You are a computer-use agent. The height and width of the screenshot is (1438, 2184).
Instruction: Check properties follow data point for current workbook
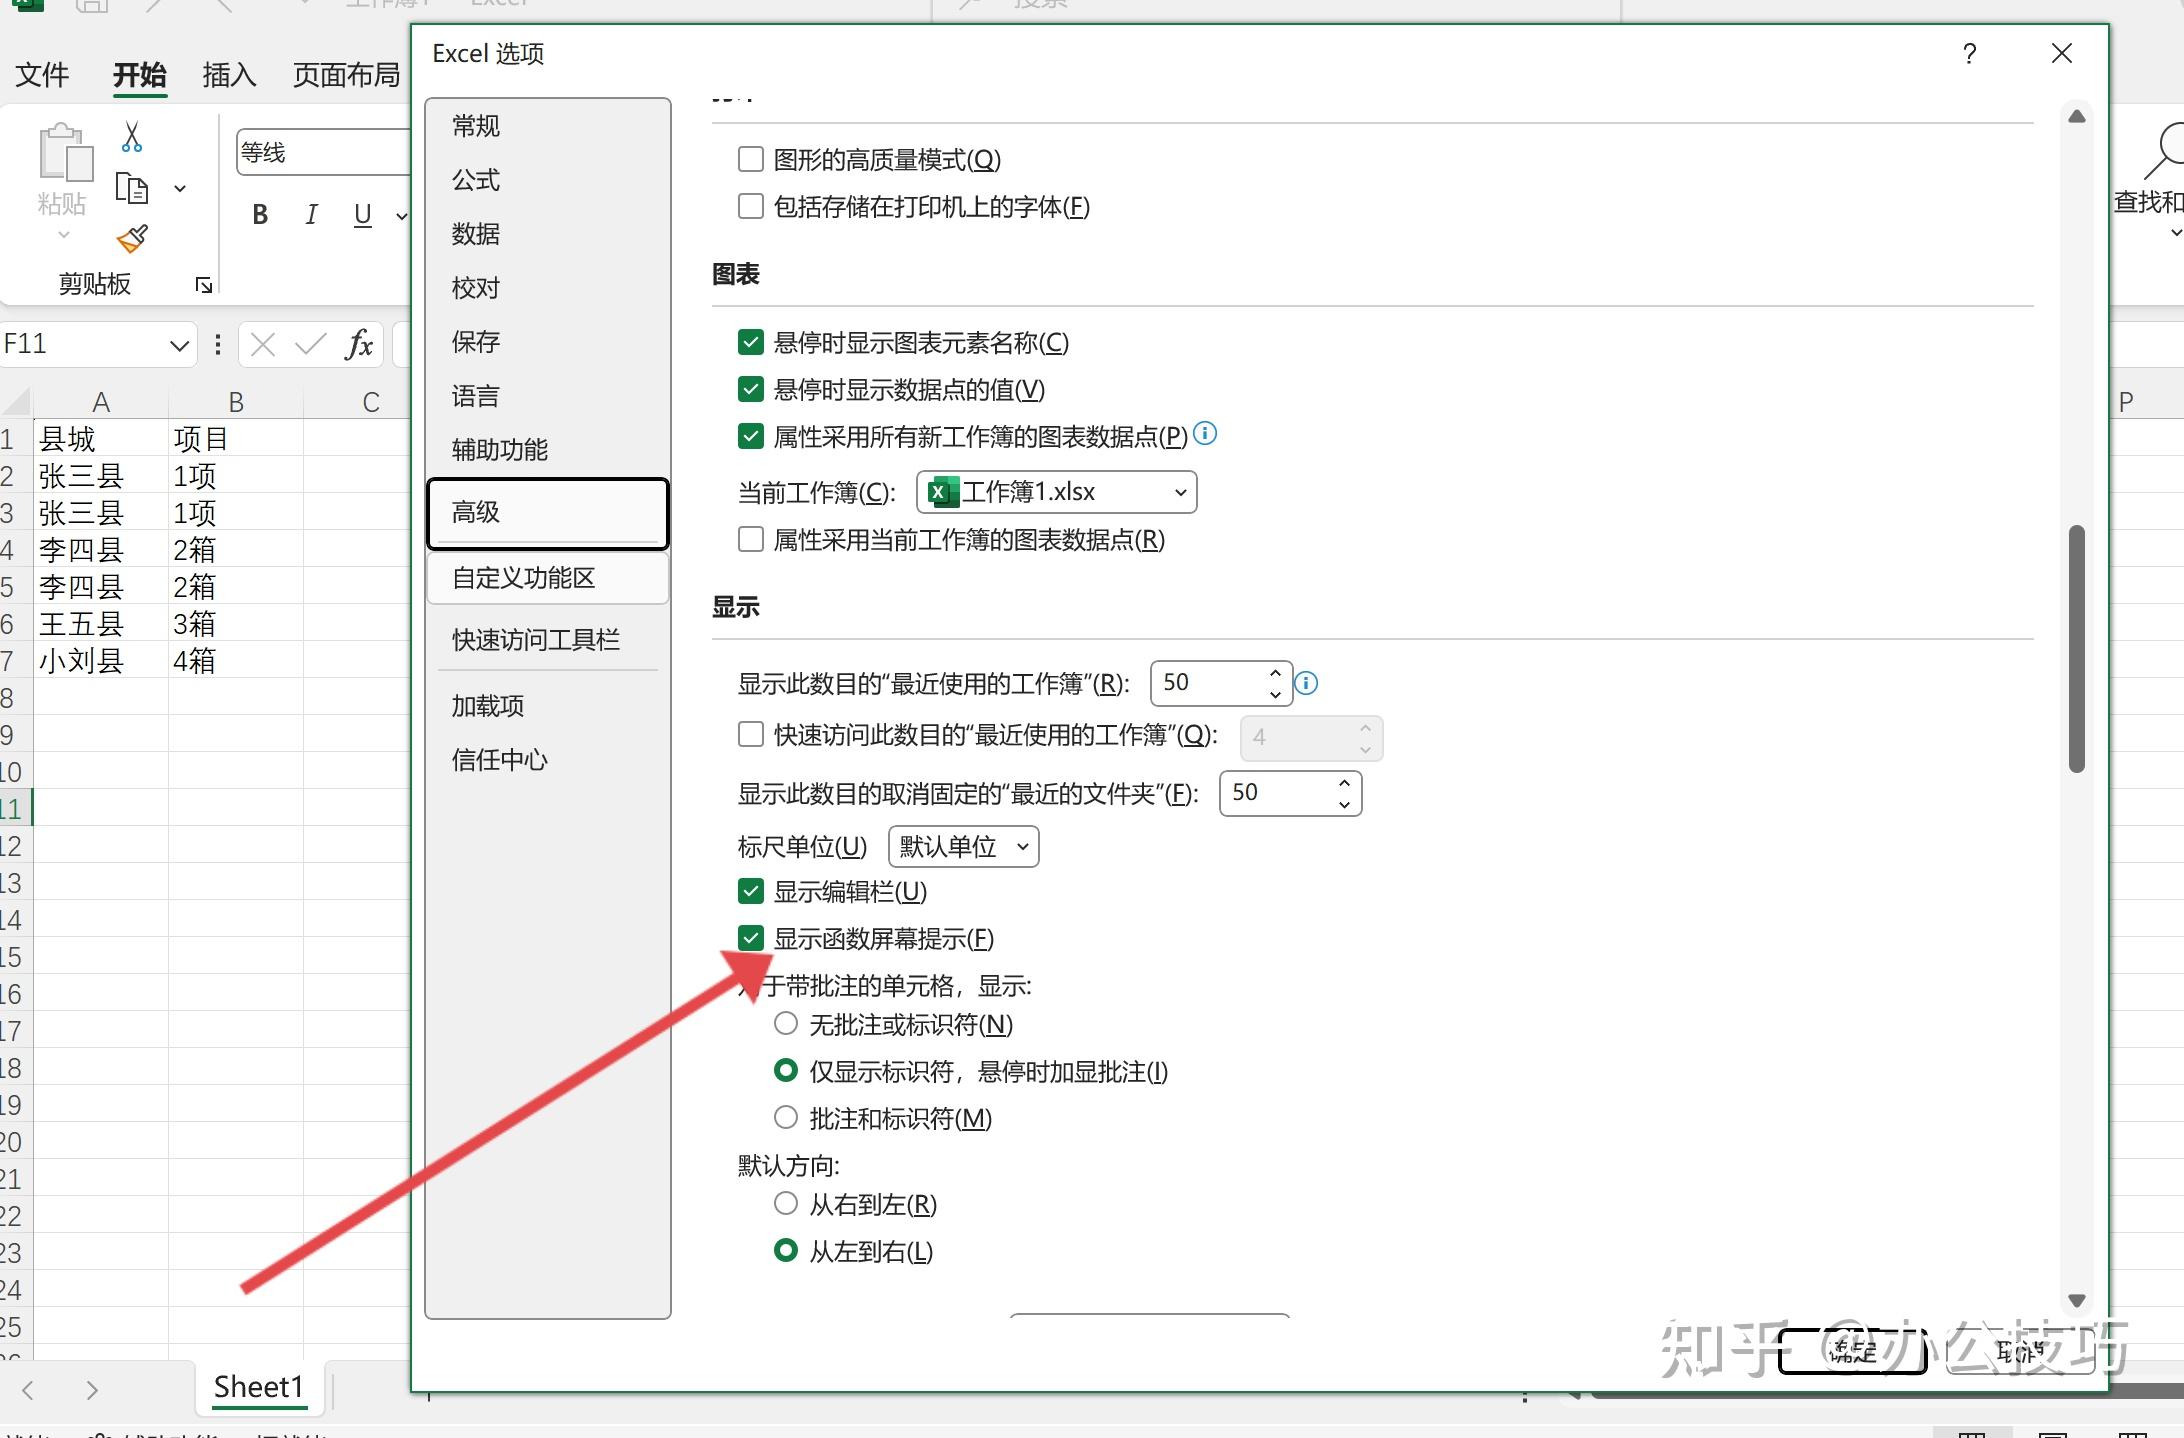[x=750, y=539]
